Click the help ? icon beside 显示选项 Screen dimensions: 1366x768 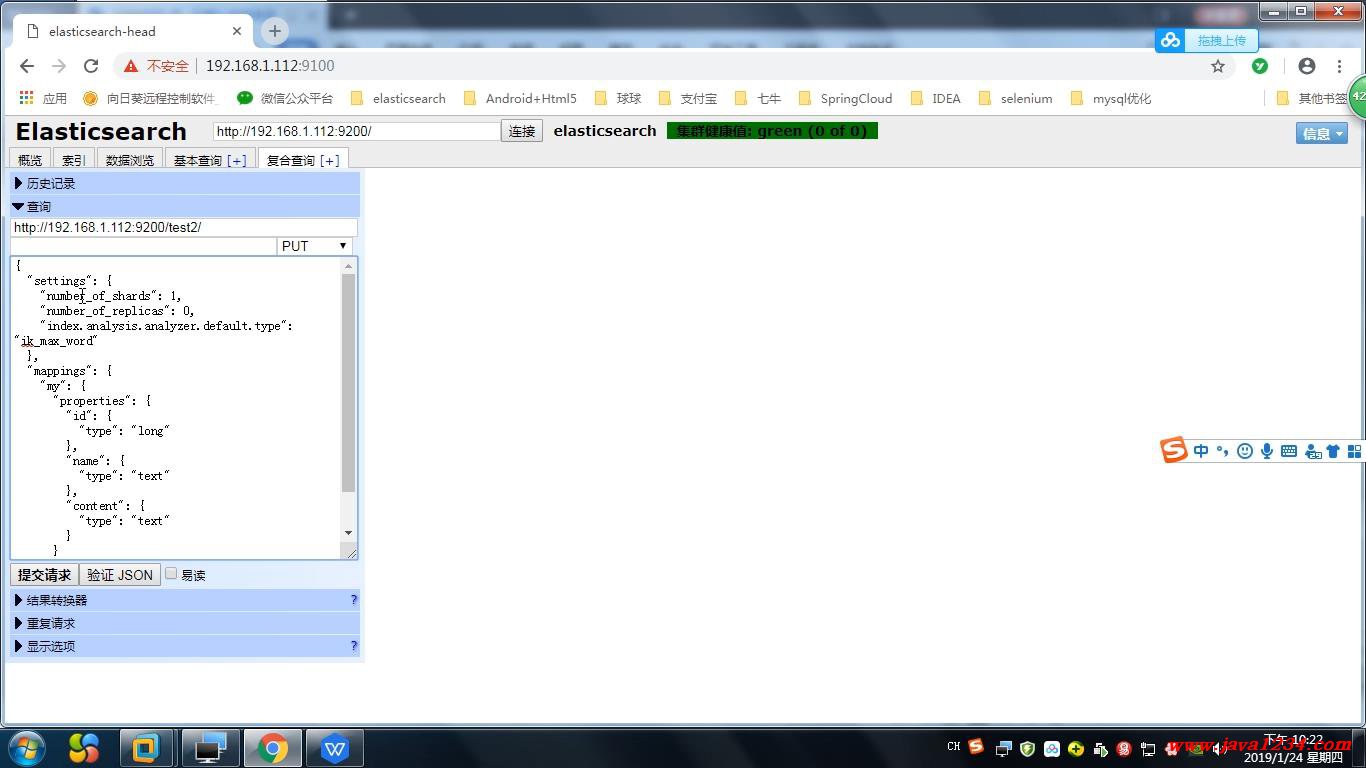pyautogui.click(x=354, y=646)
